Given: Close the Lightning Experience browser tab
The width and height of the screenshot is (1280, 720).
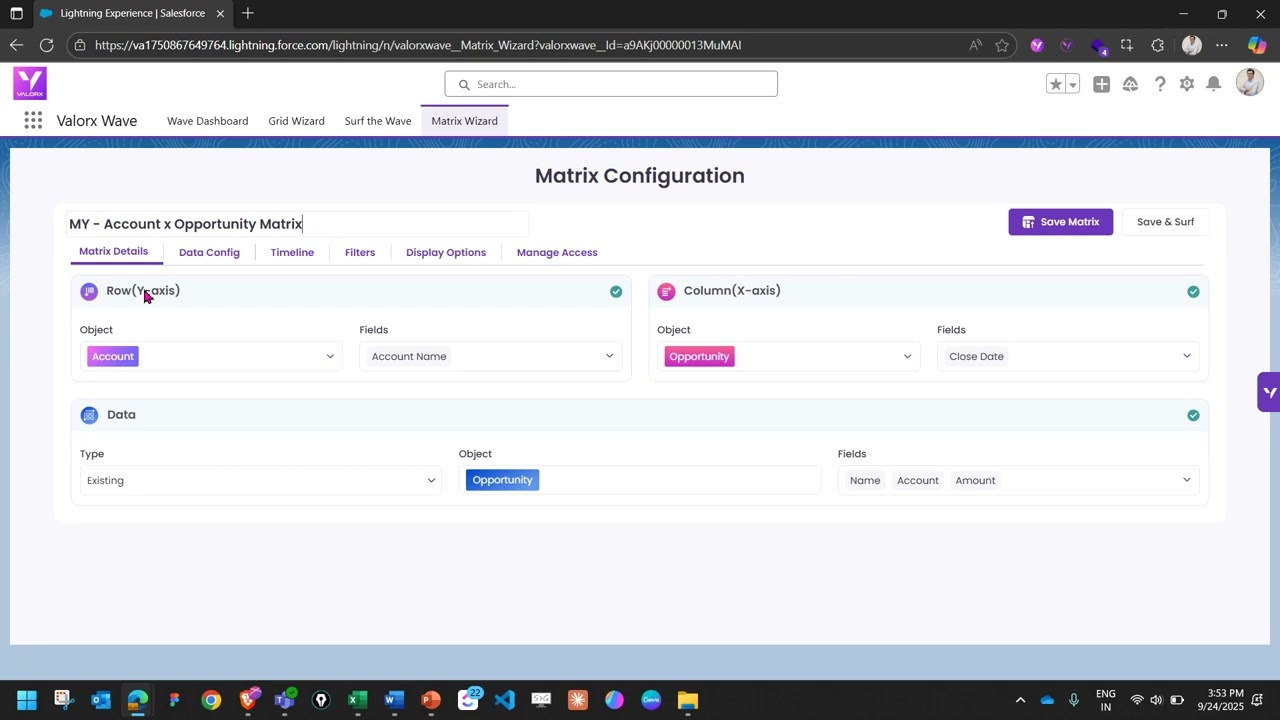Looking at the screenshot, I should [220, 13].
